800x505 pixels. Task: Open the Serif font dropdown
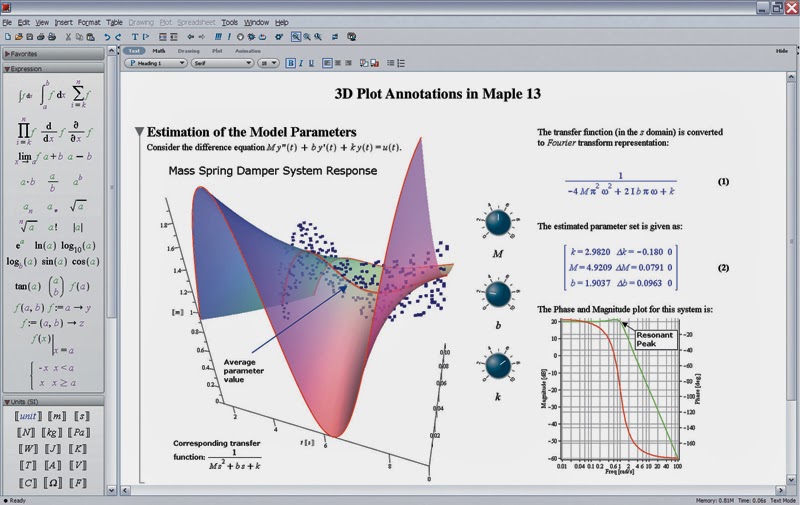pos(222,63)
